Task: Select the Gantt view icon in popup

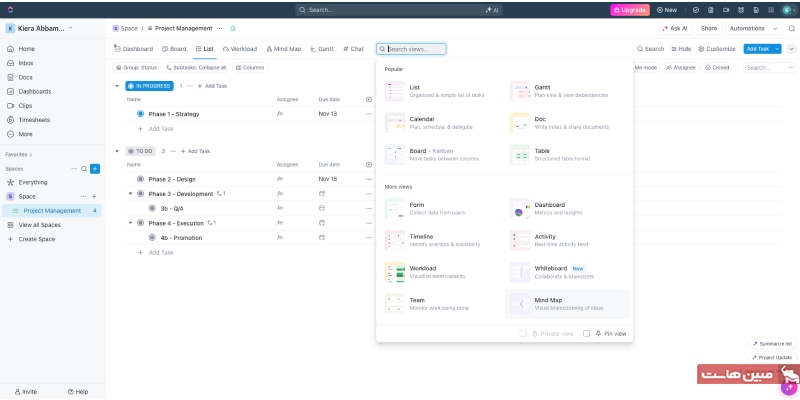Action: click(x=520, y=92)
